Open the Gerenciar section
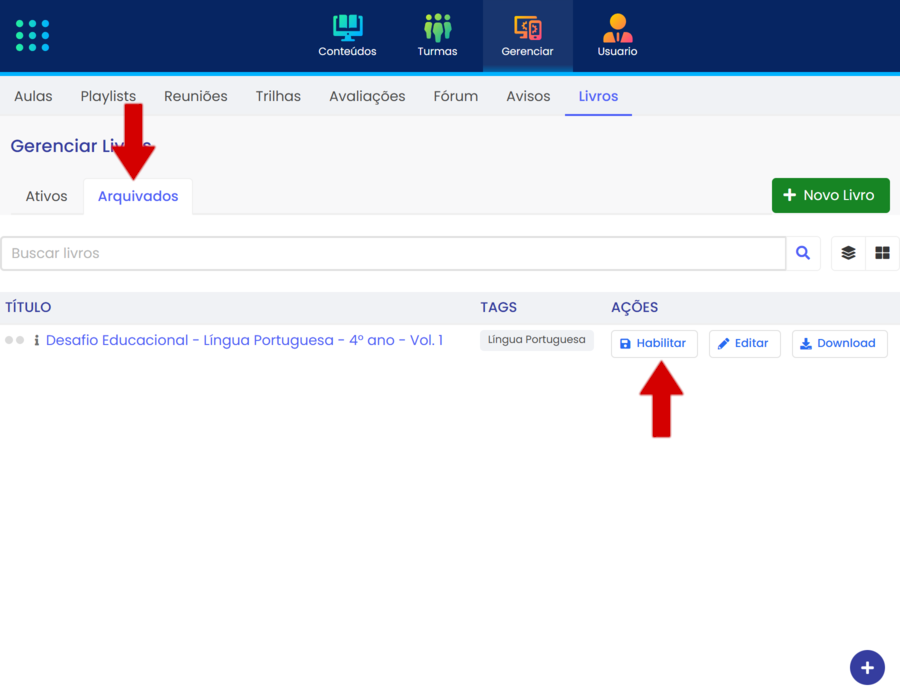 [527, 36]
